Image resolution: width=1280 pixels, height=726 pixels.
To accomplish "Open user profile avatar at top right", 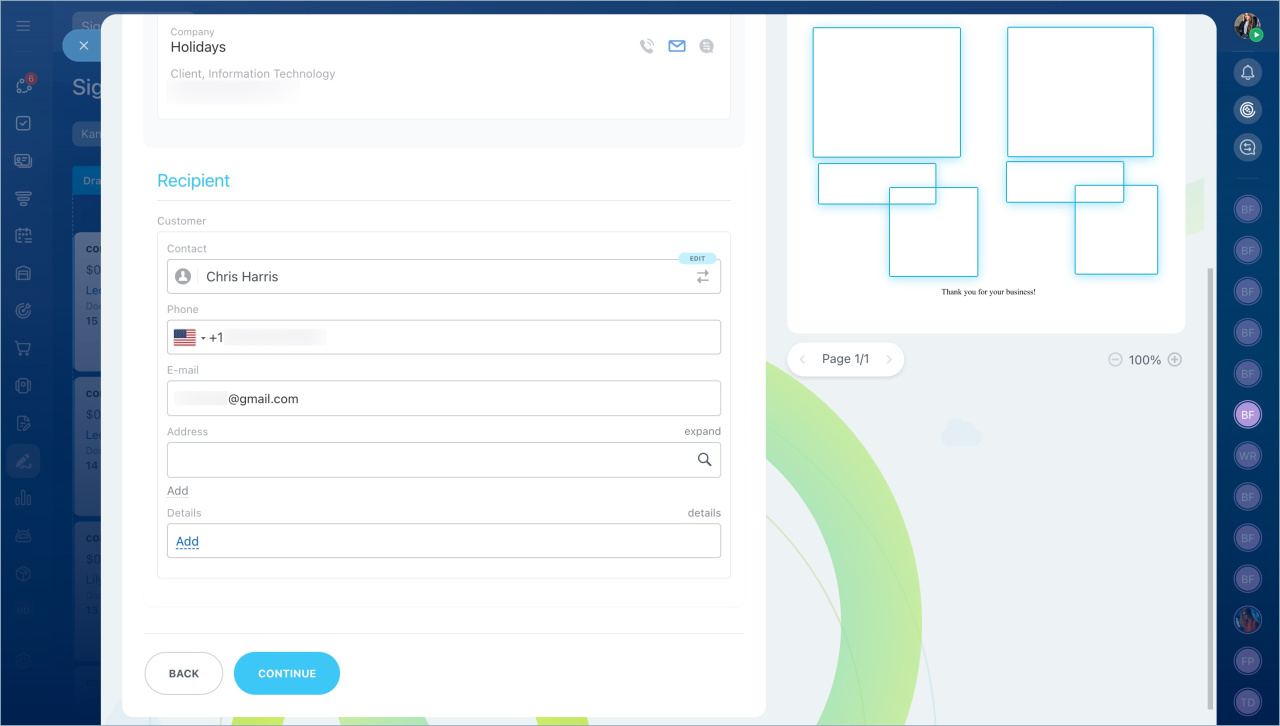I will click(x=1247, y=26).
